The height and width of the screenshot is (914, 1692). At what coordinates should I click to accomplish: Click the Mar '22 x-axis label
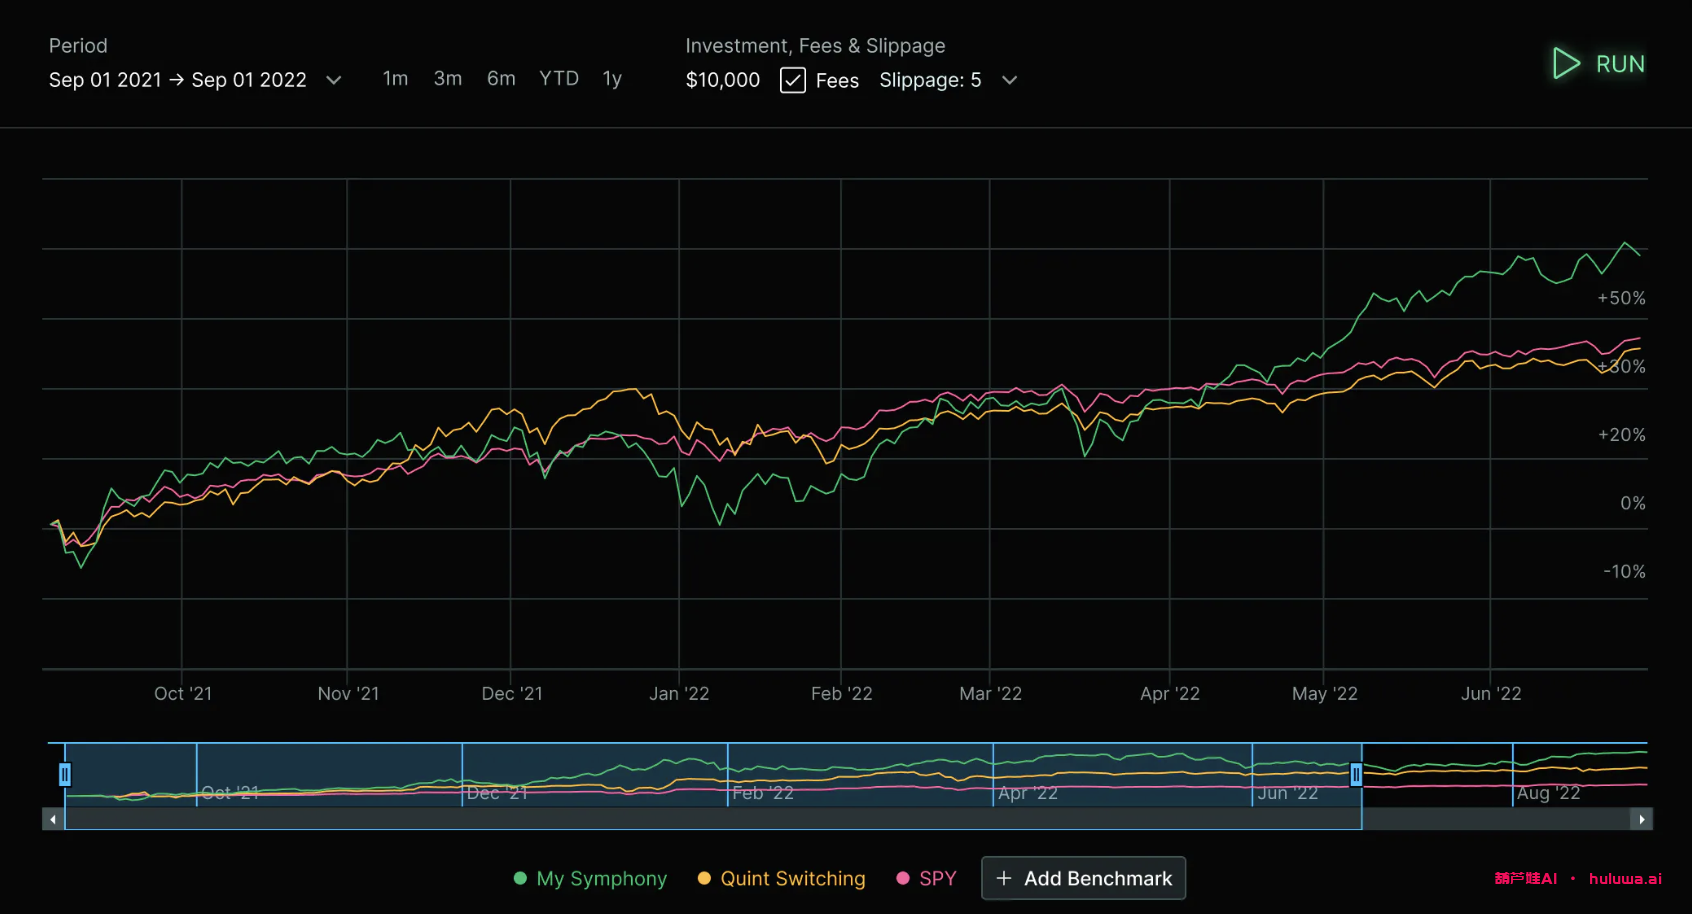coord(991,694)
